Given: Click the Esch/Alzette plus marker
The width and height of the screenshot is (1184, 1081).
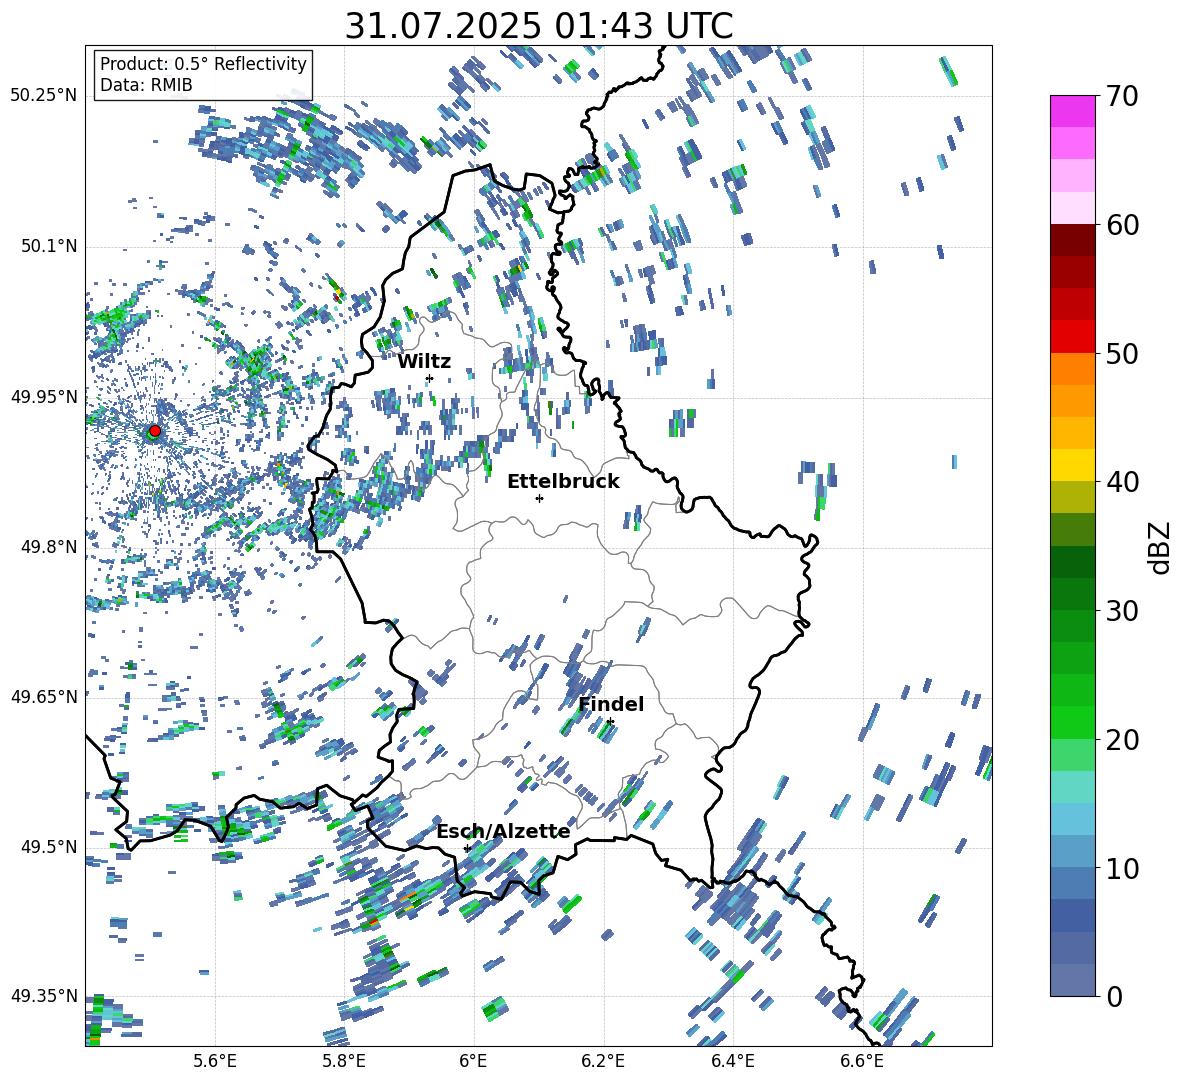Looking at the screenshot, I should [467, 848].
